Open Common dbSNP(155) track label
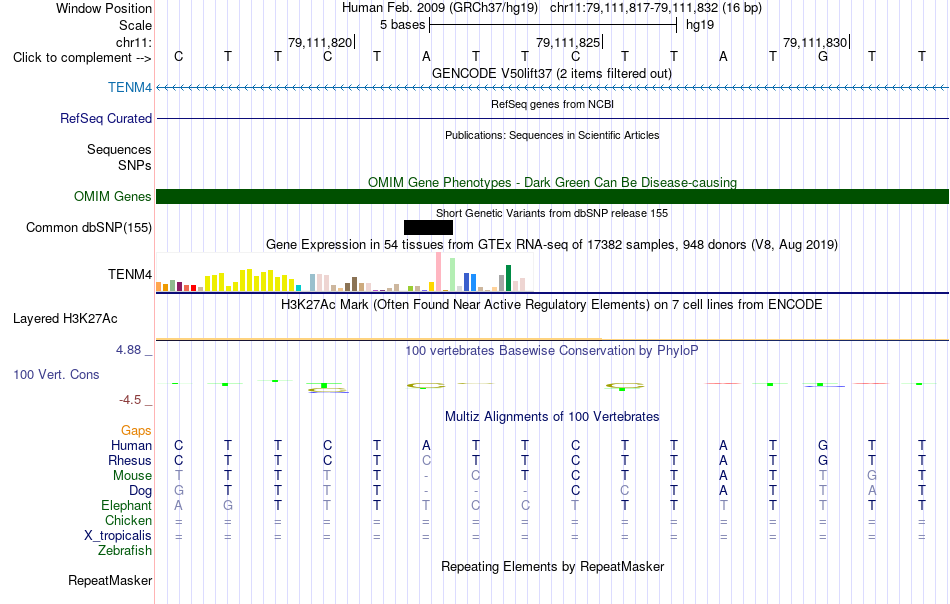This screenshot has width=950, height=604. [89, 227]
